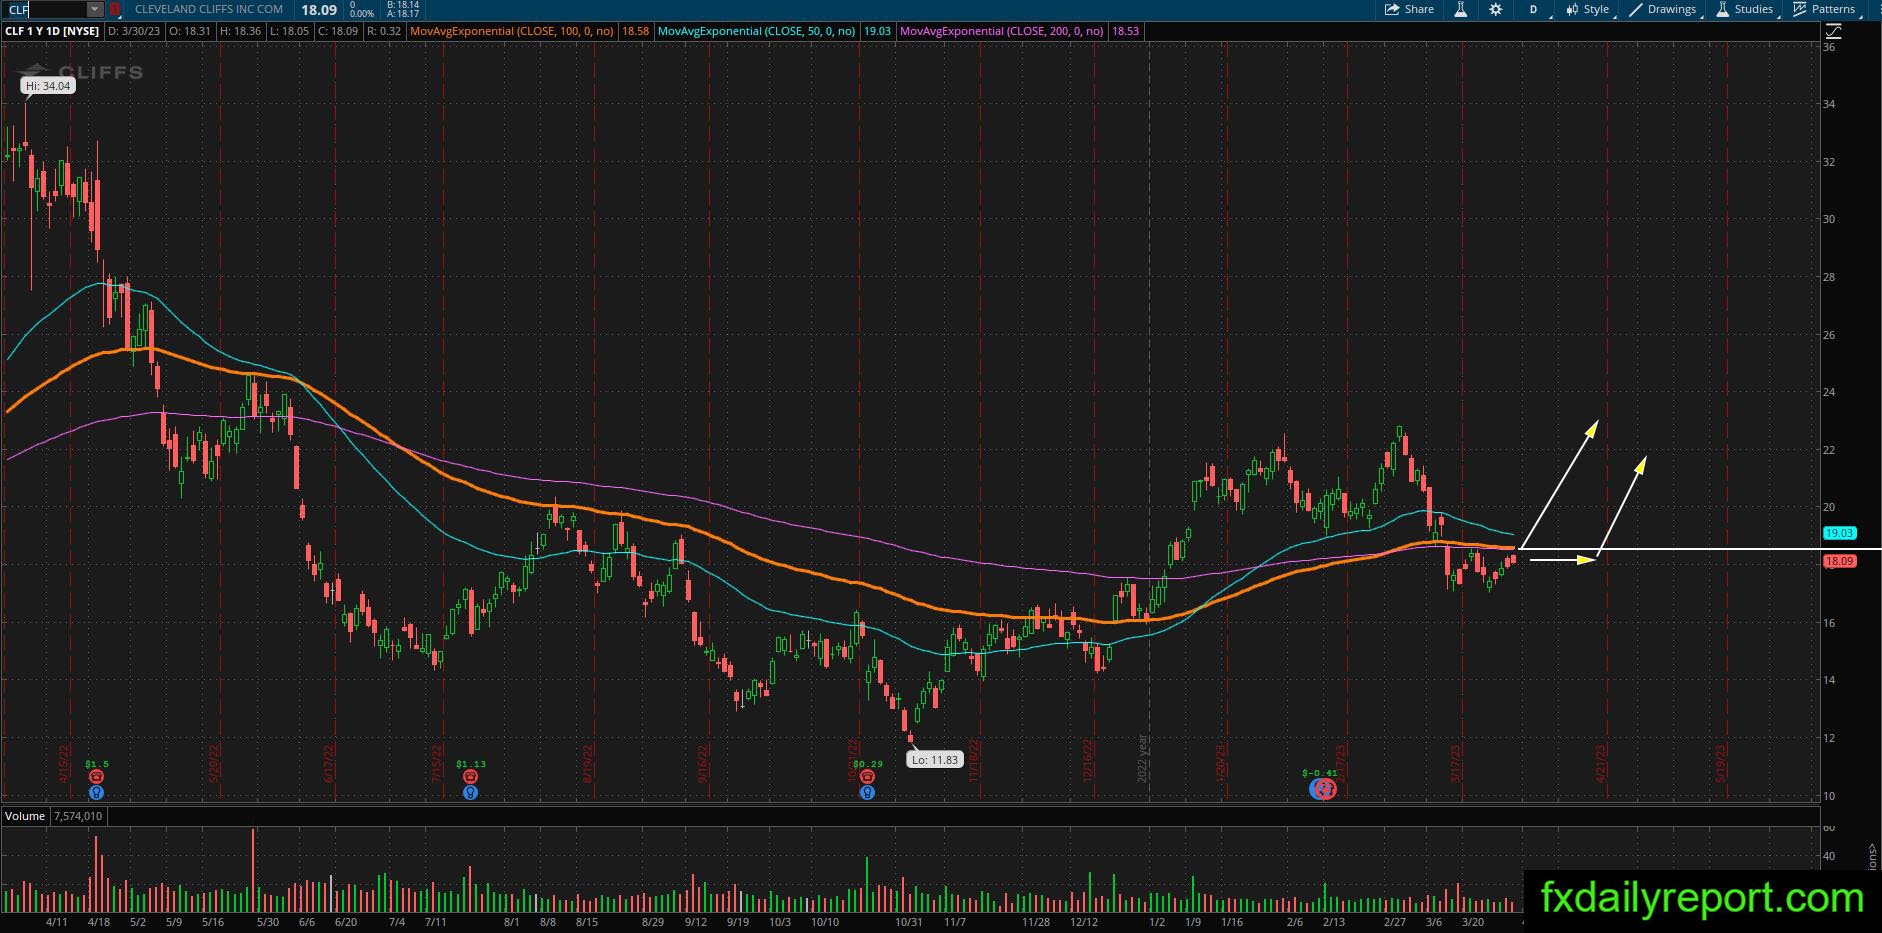Open the CLF symbol dropdown arrow
This screenshot has height=933, width=1882.
coord(95,9)
